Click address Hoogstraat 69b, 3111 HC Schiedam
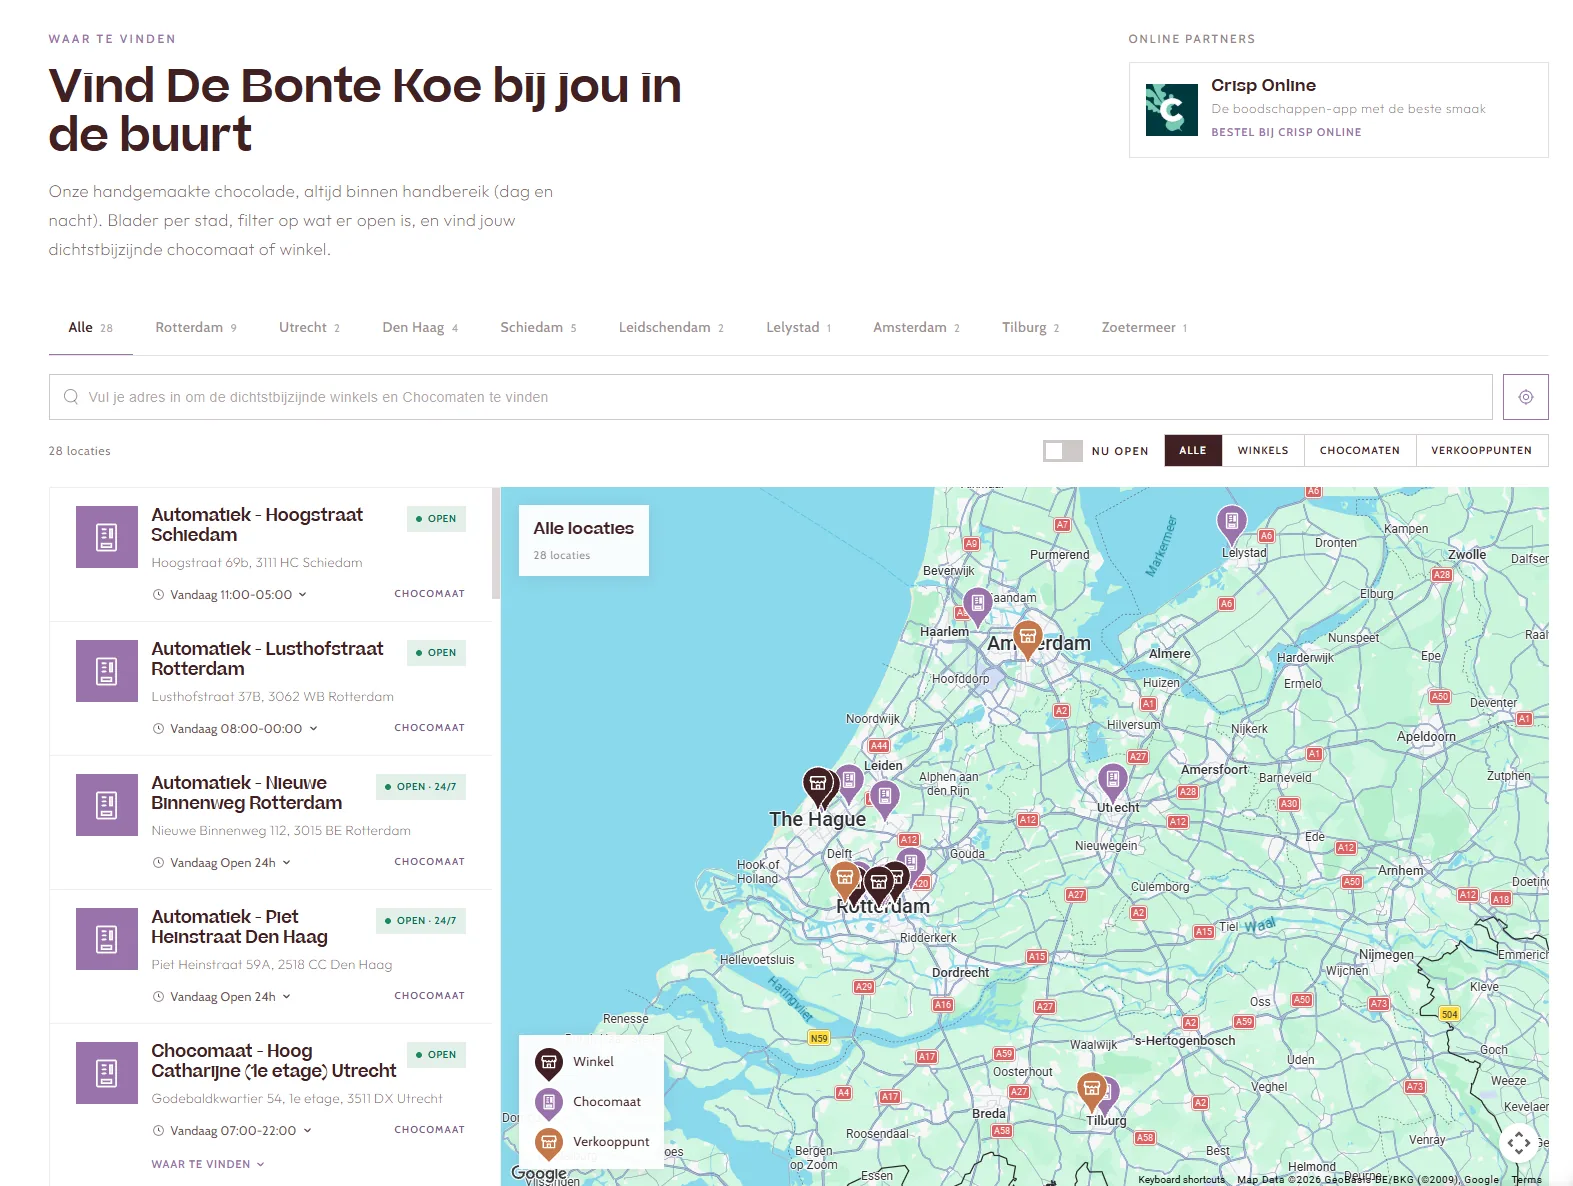This screenshot has width=1573, height=1186. tap(257, 563)
